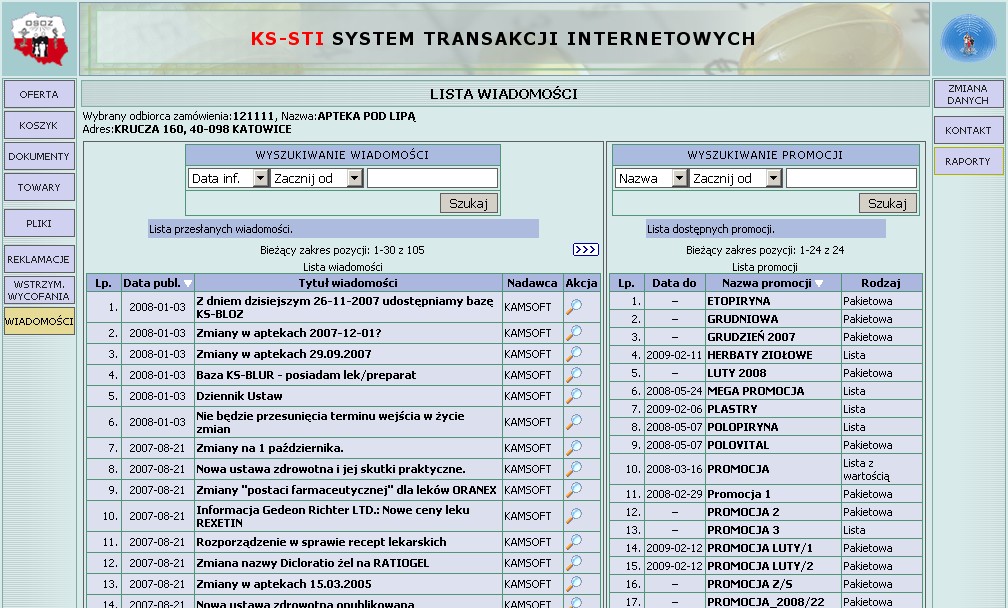The image size is (1008, 608).
Task: Open the OFERTA menu section
Action: 39,94
